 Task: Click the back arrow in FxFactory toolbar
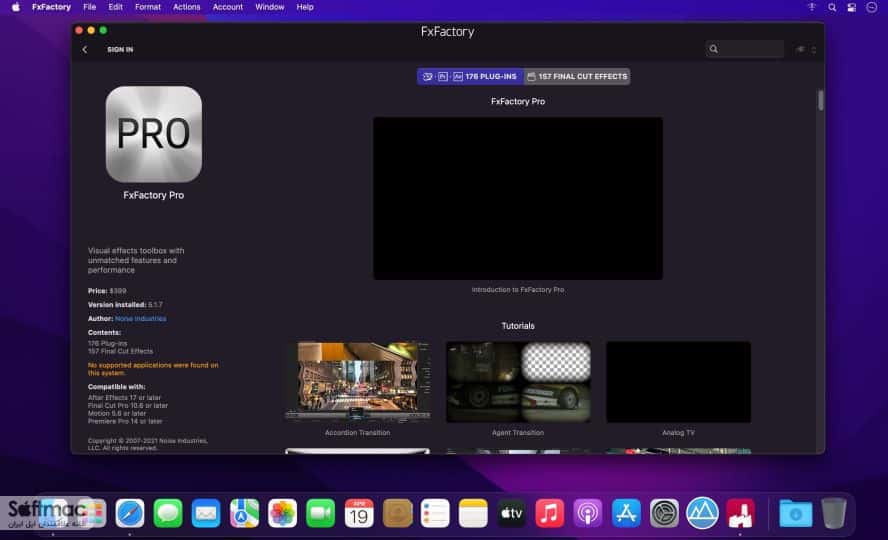[x=85, y=49]
